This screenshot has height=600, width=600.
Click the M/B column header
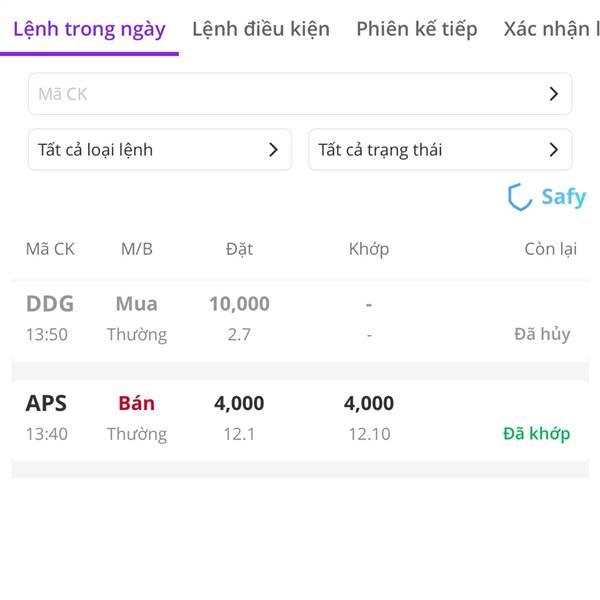137,249
